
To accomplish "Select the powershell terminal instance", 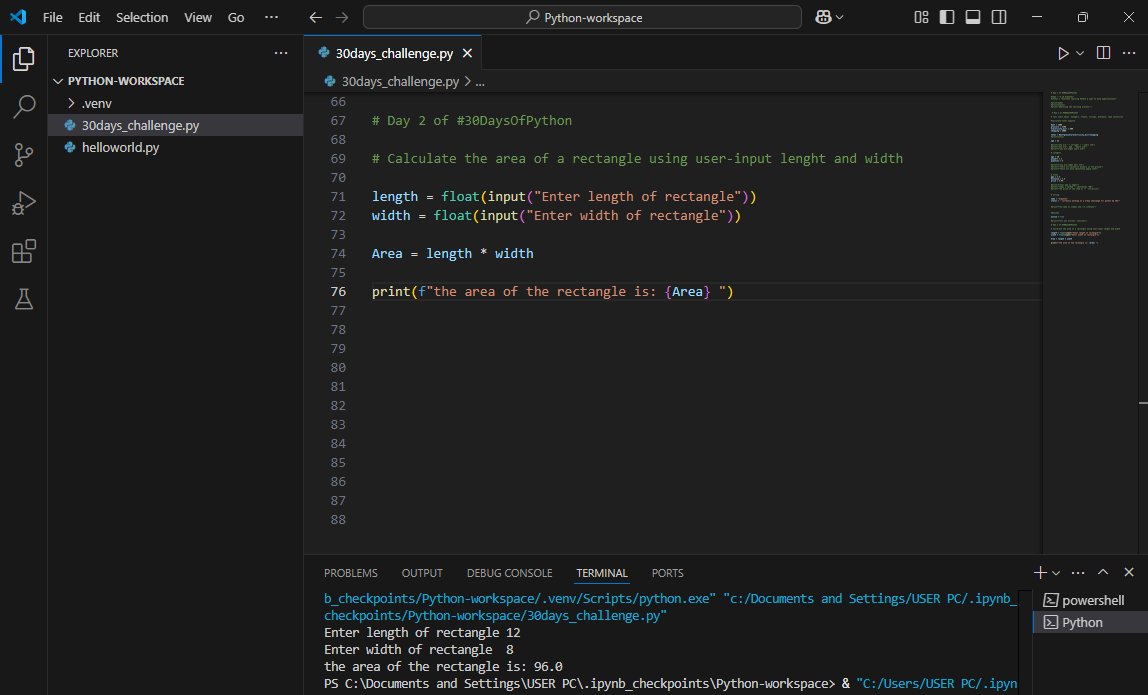I will (x=1090, y=600).
